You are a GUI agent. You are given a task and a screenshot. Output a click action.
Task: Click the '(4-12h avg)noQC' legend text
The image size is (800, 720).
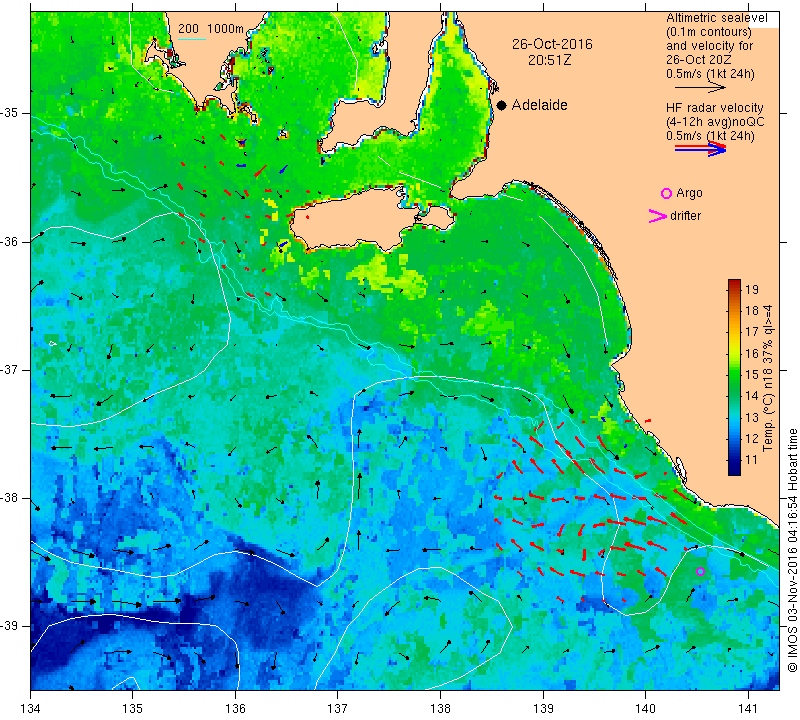(715, 122)
